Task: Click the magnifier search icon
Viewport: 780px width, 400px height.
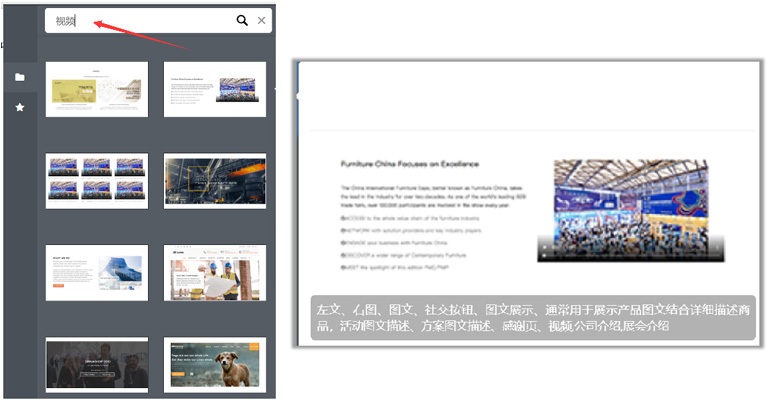Action: tap(241, 20)
